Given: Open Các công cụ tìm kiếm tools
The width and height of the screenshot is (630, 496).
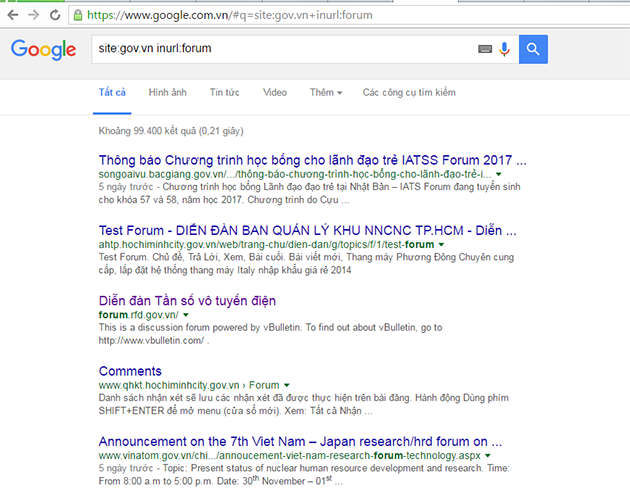Looking at the screenshot, I should [409, 92].
